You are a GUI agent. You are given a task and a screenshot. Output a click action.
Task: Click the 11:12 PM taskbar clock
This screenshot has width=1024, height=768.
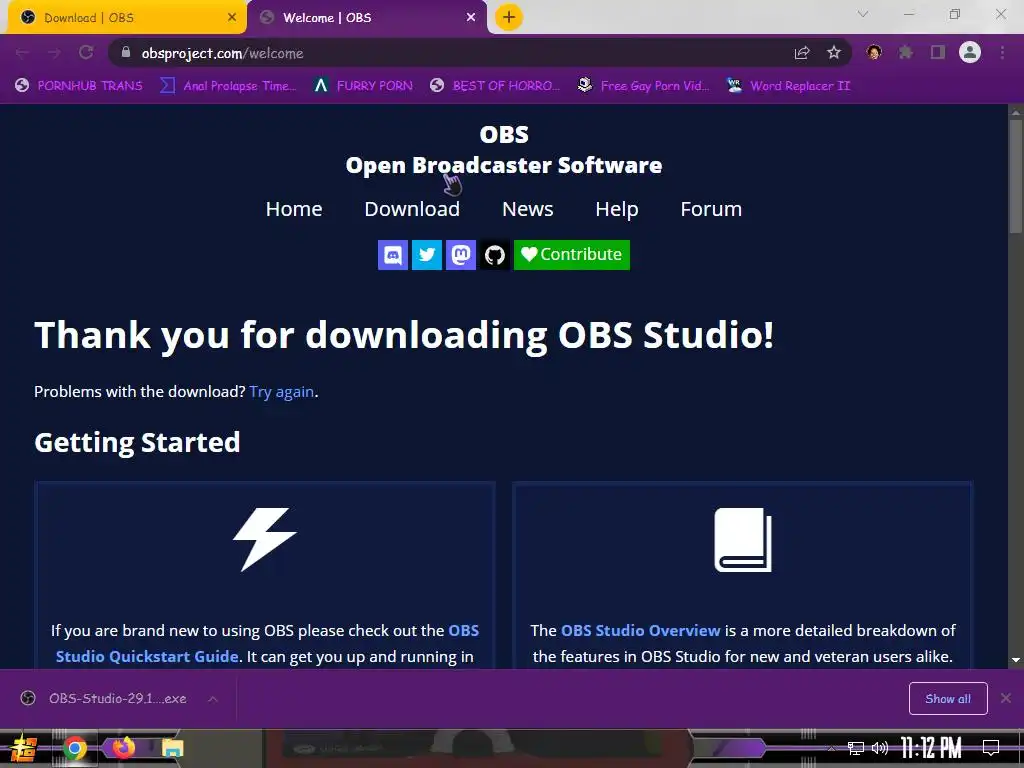(931, 748)
